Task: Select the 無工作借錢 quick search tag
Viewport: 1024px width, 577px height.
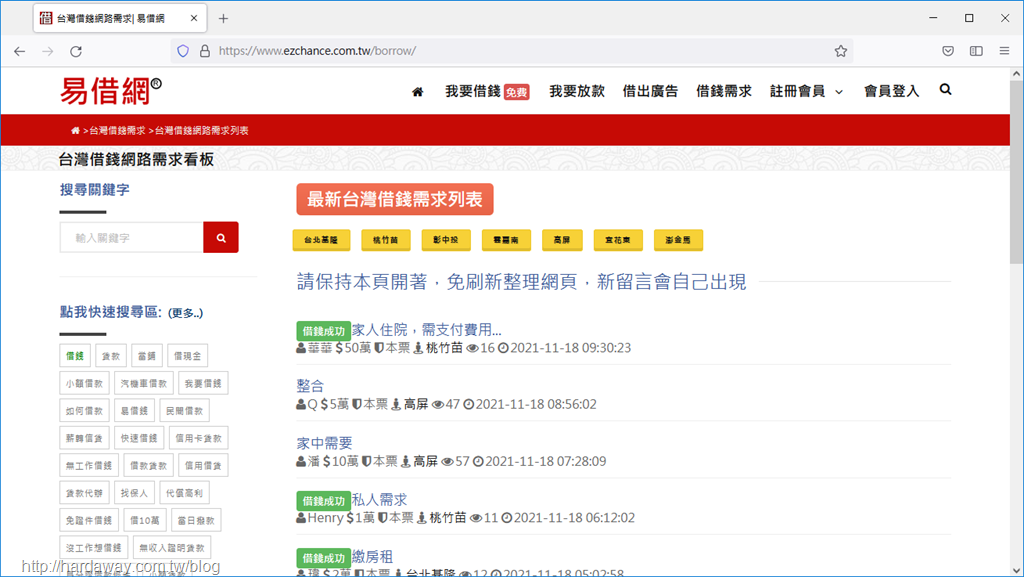Action: pyautogui.click(x=89, y=465)
